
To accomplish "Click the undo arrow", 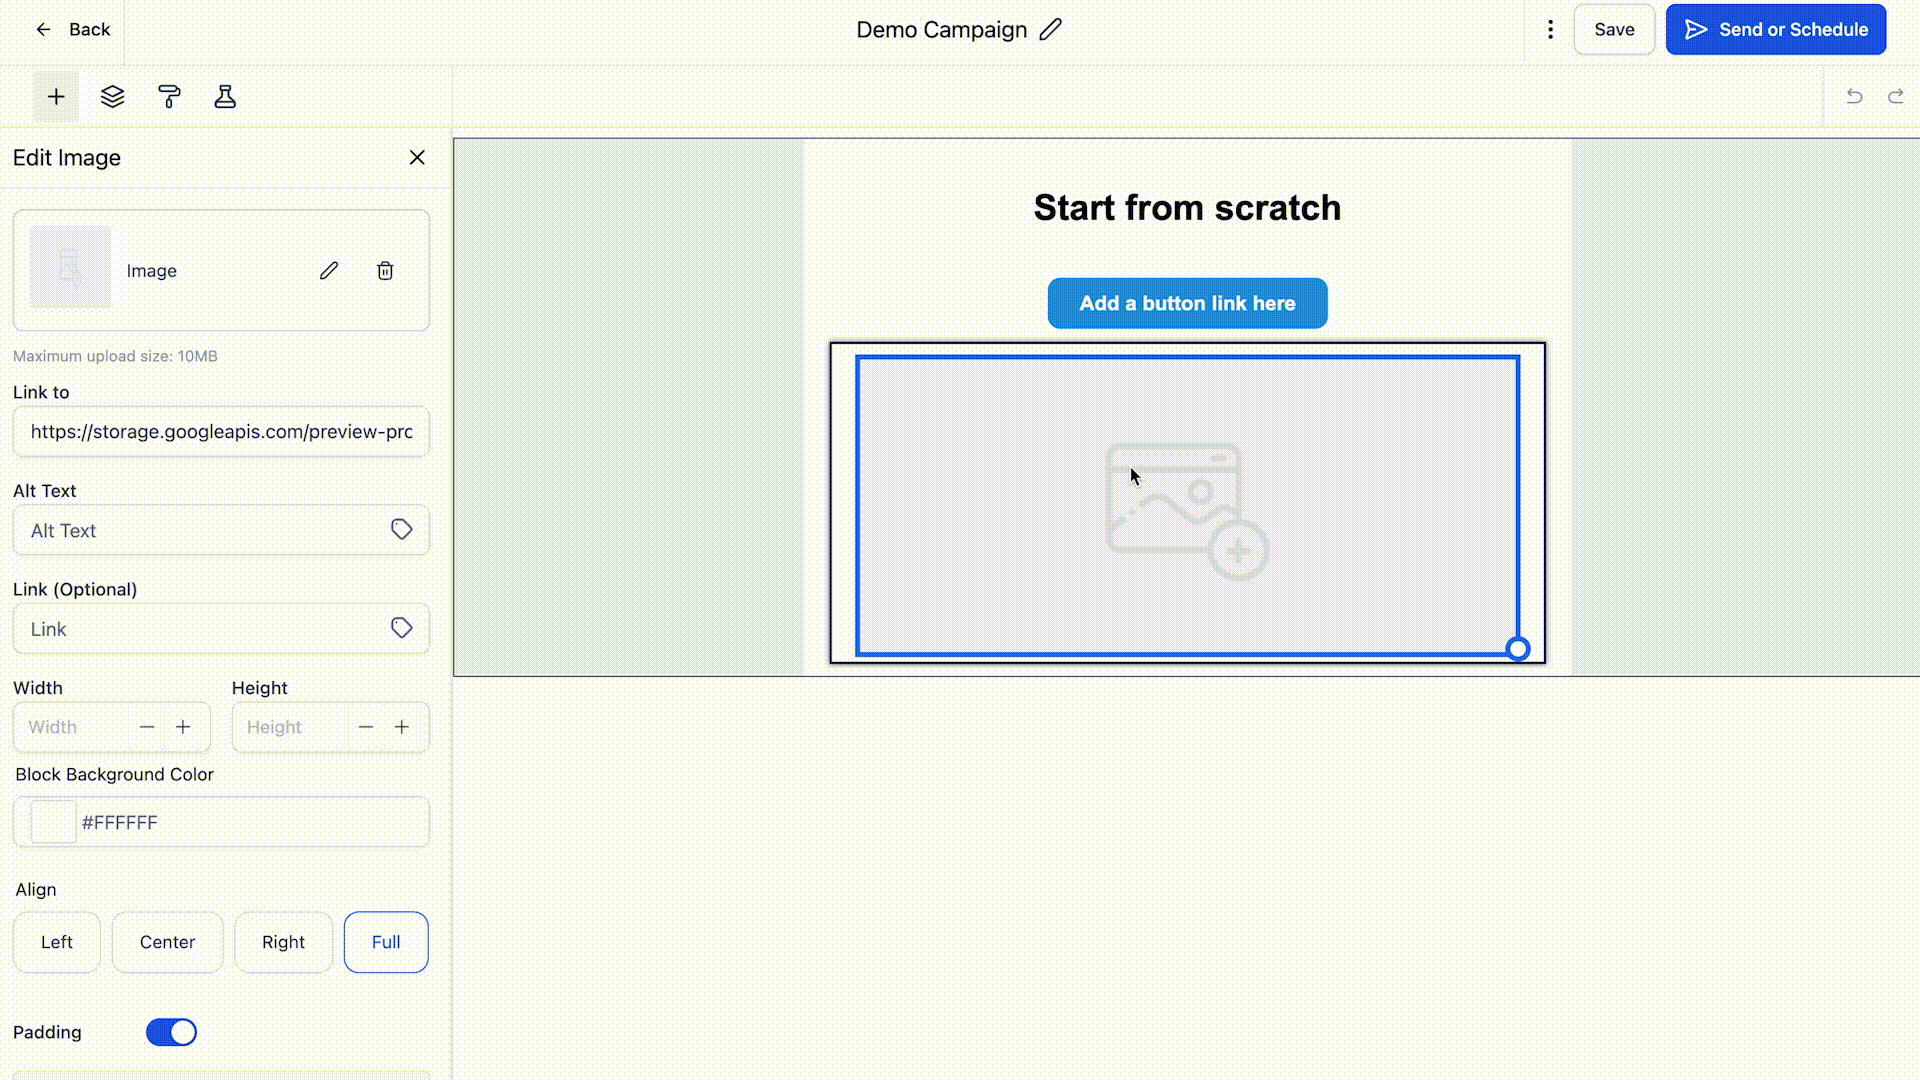I will 1854,96.
